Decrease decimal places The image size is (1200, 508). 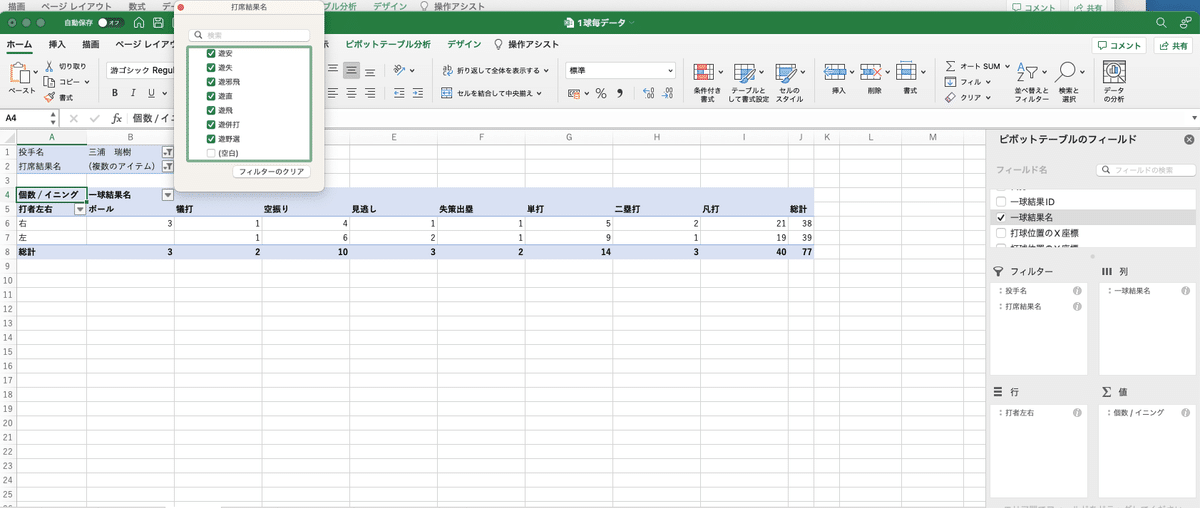point(669,93)
